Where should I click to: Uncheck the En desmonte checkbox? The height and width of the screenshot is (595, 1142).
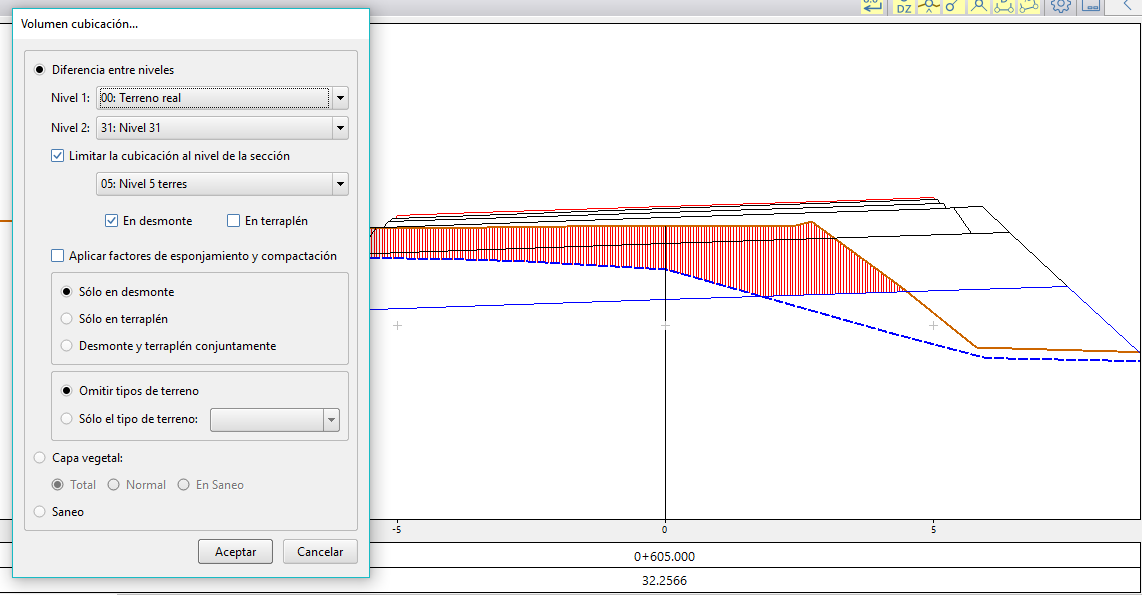pos(112,221)
